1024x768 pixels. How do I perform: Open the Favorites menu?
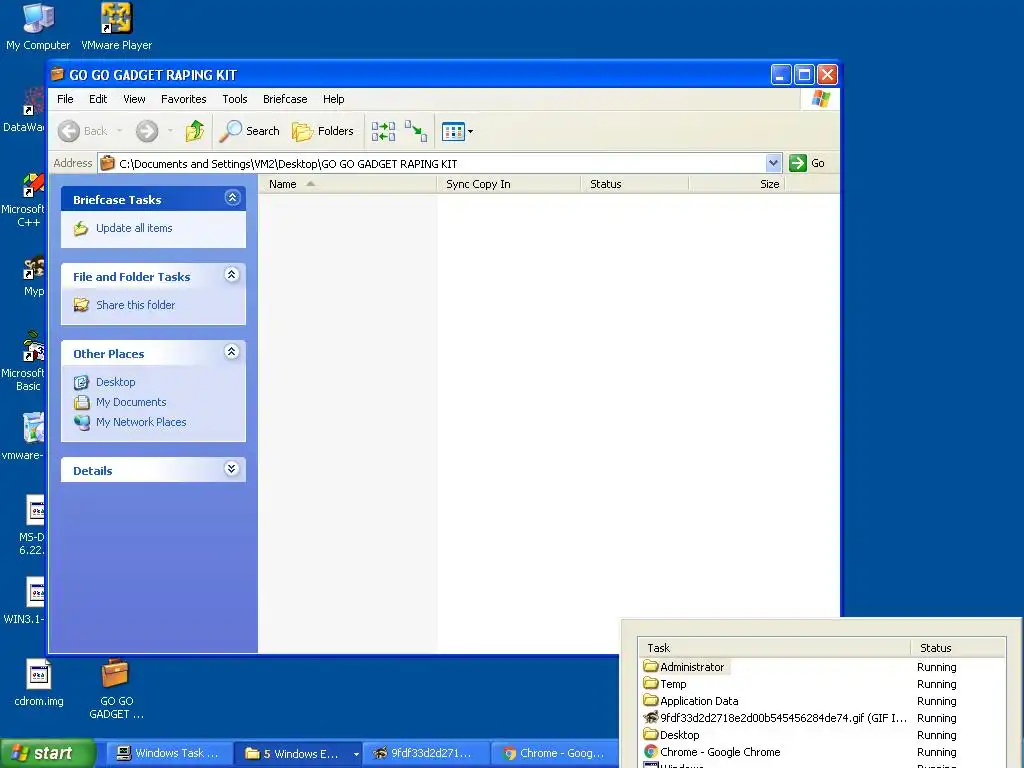point(184,99)
